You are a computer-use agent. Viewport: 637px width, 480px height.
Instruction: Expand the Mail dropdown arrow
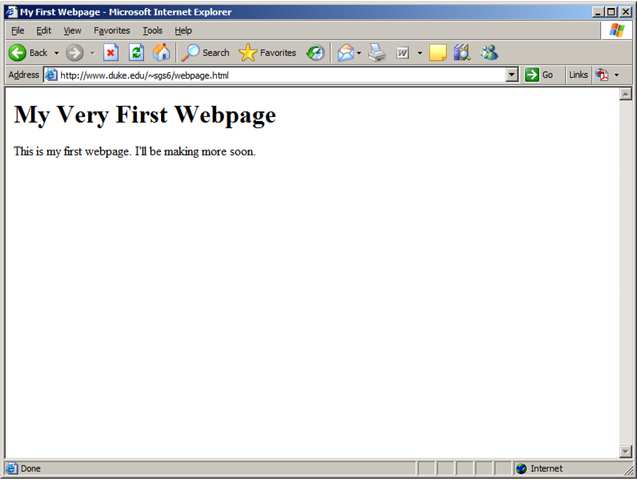pyautogui.click(x=359, y=53)
